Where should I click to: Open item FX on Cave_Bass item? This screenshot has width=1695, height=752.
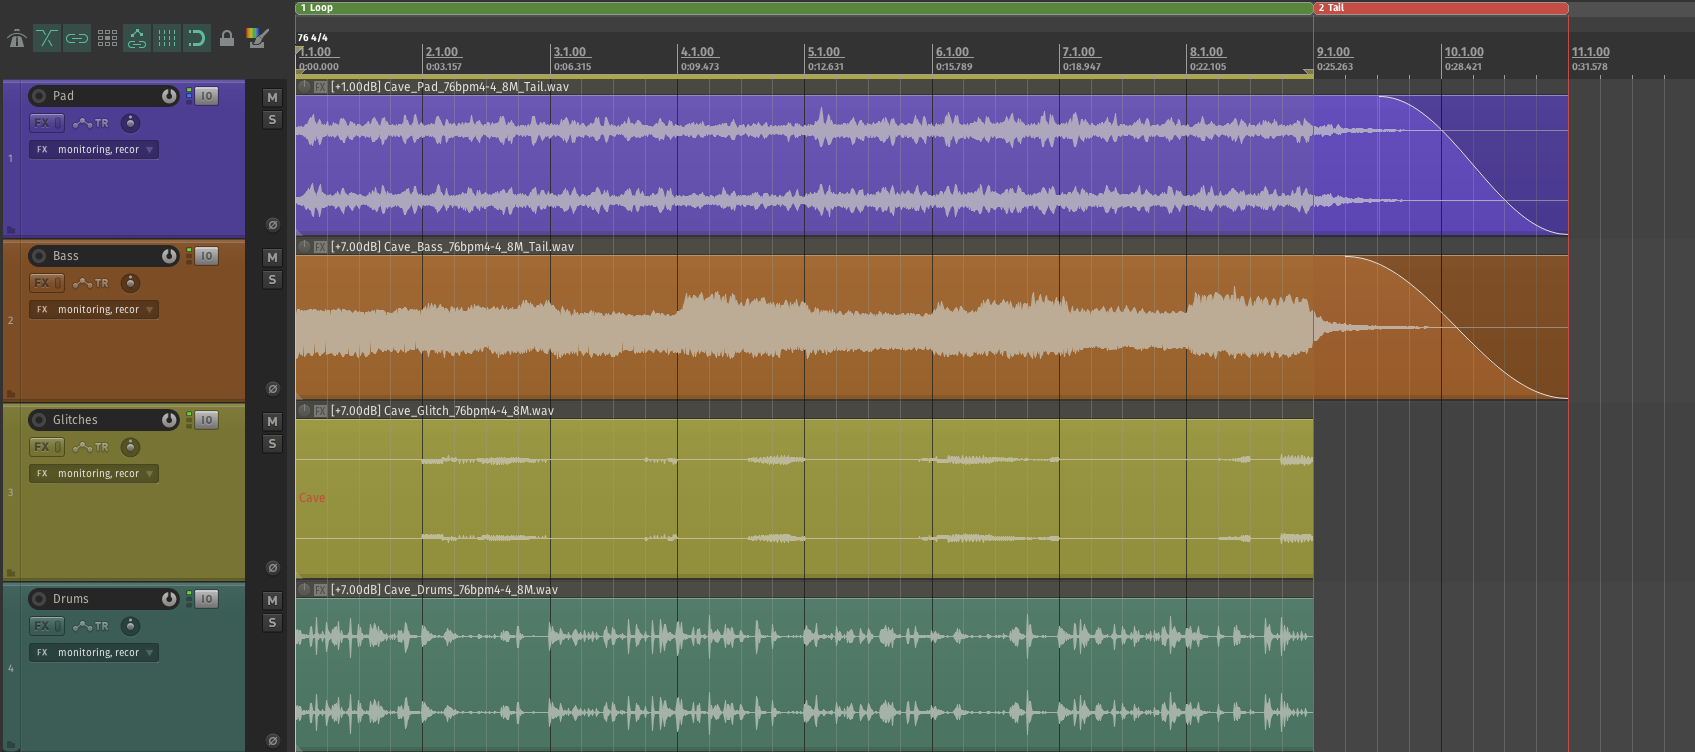[321, 247]
